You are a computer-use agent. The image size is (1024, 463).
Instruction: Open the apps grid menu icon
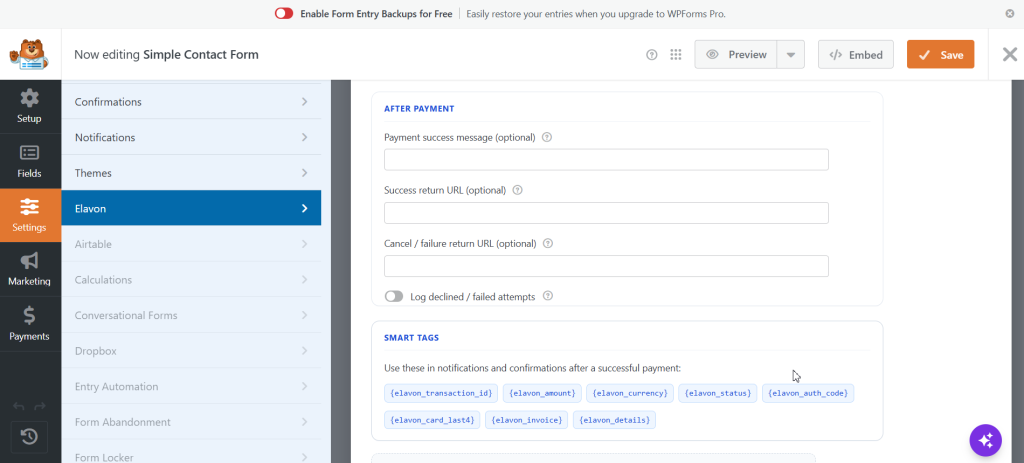(x=676, y=55)
